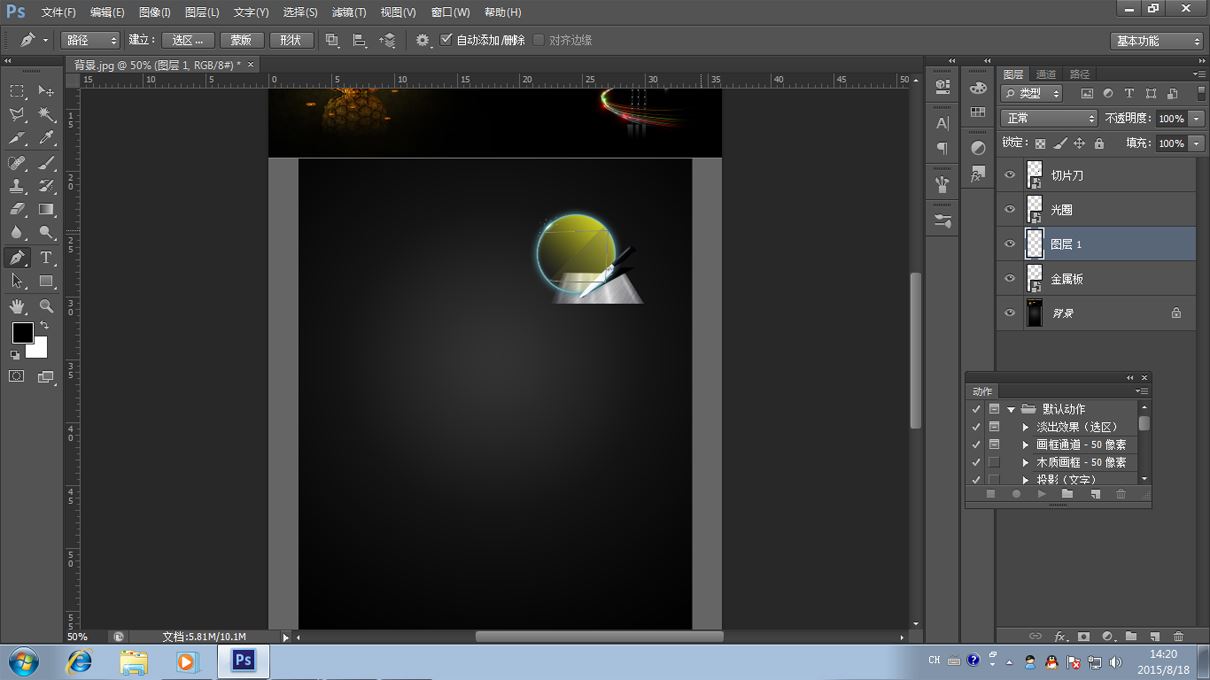Open the 路径 tool mode dropdown
This screenshot has height=680, width=1210.
(x=90, y=40)
